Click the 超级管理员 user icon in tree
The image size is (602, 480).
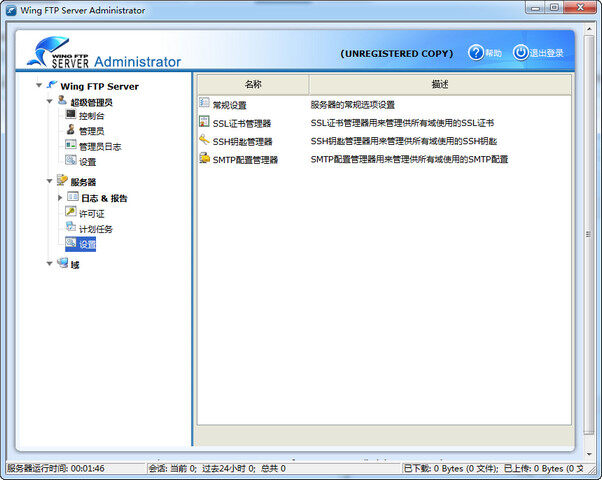[x=62, y=101]
